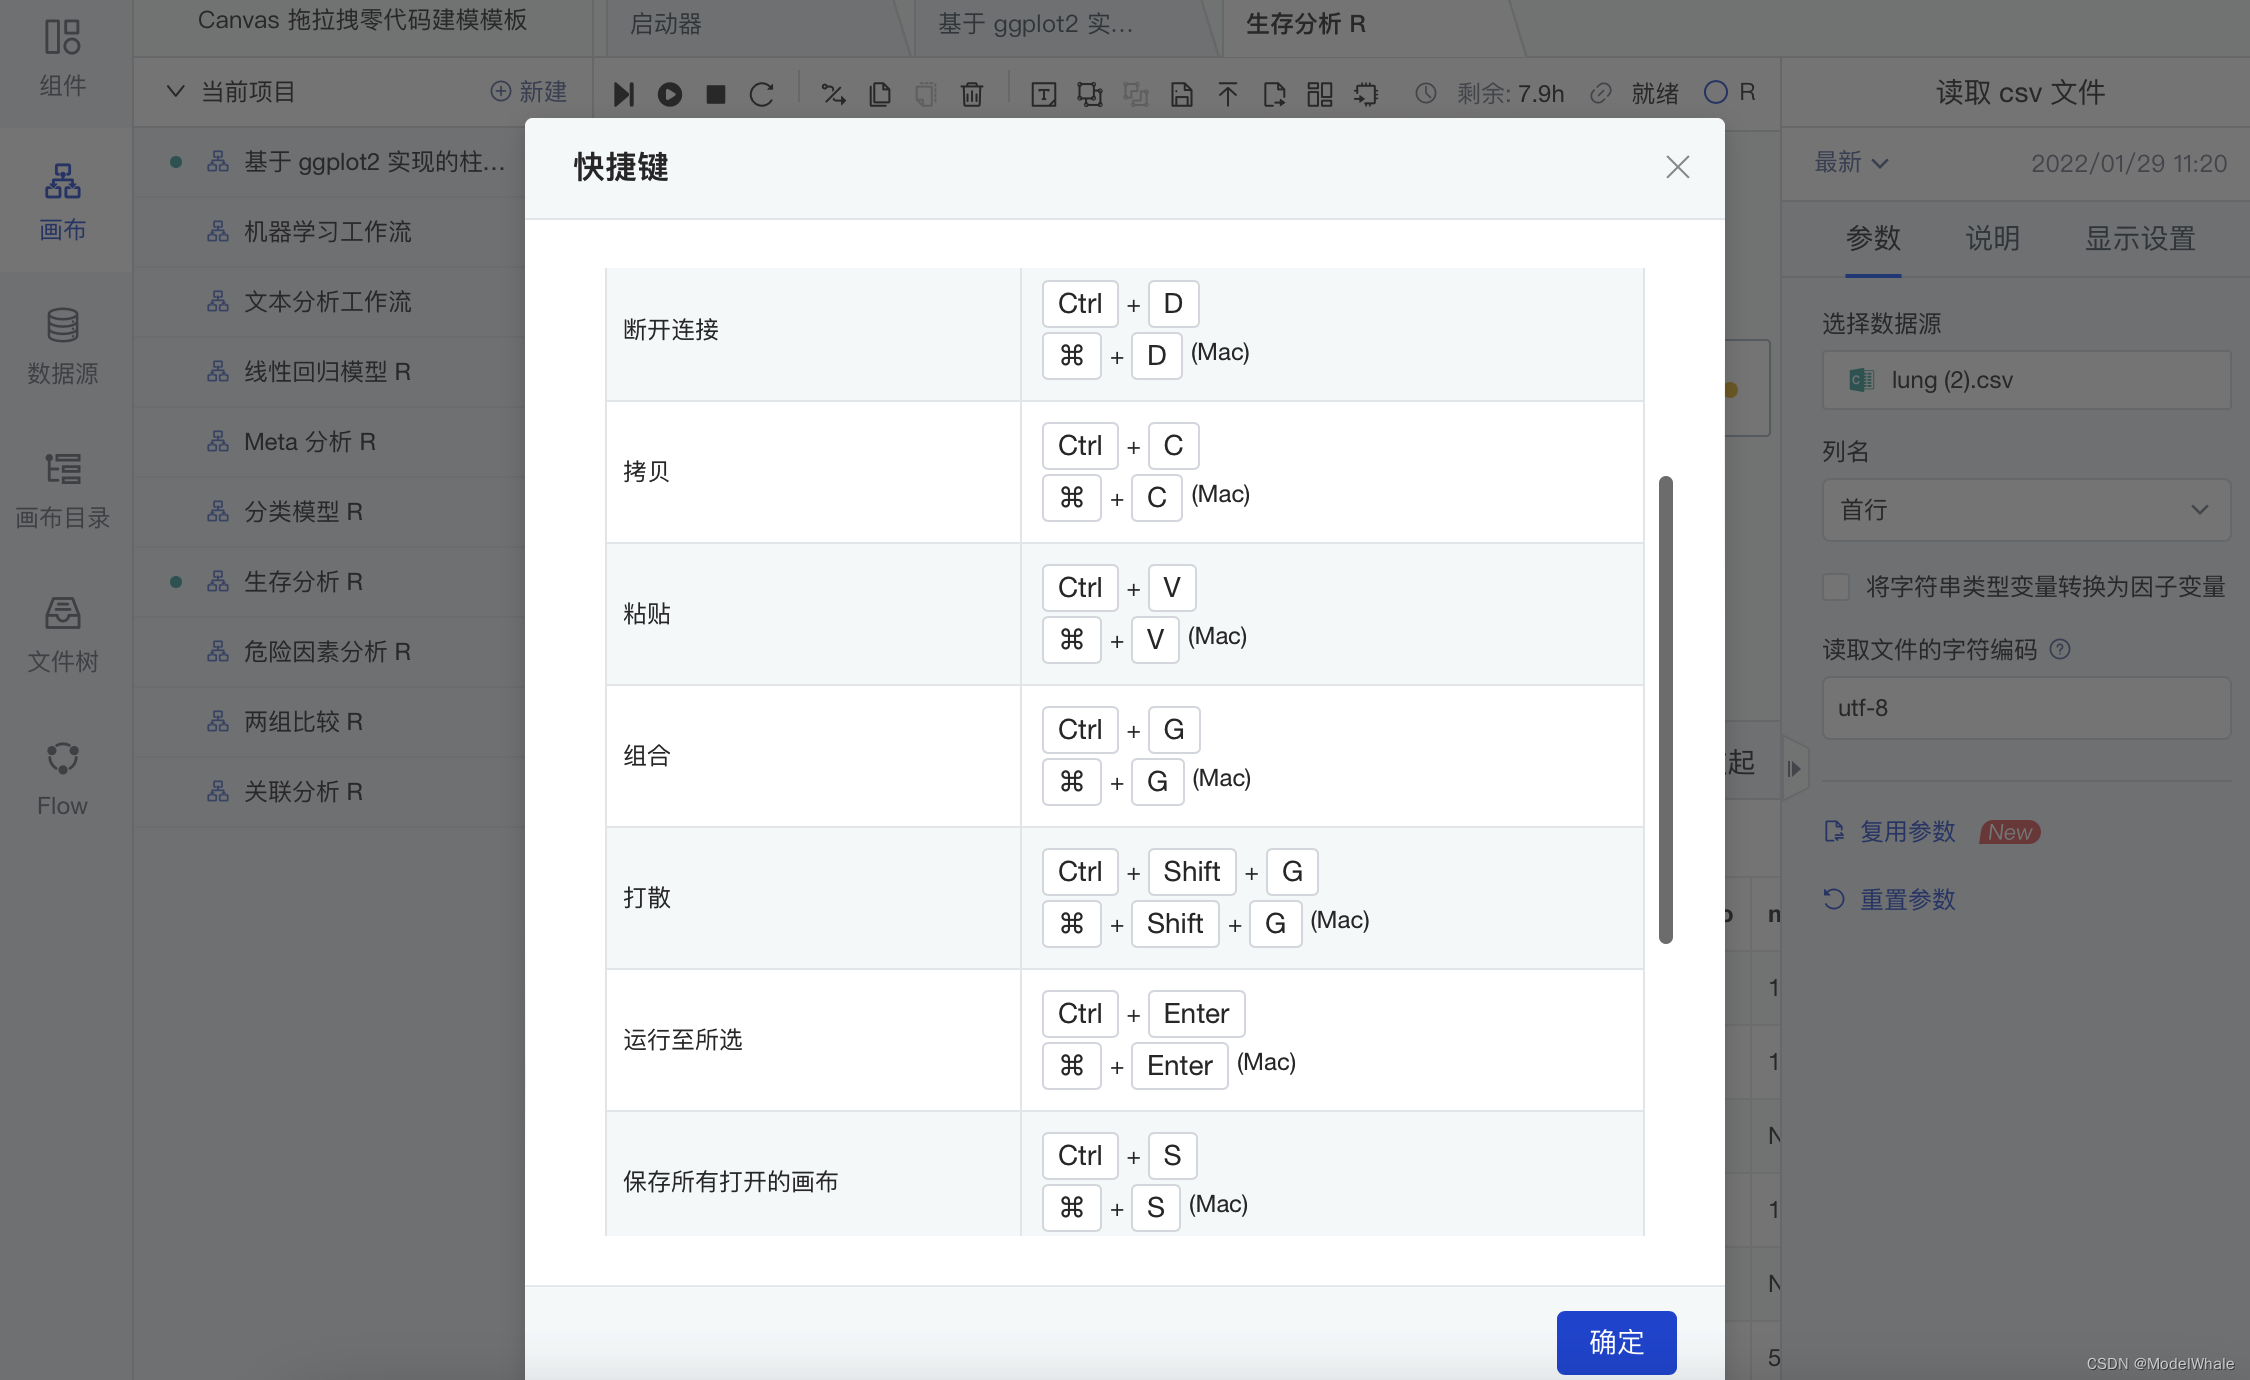Click the 重置参数 link
This screenshot has width=2250, height=1380.
(1906, 899)
